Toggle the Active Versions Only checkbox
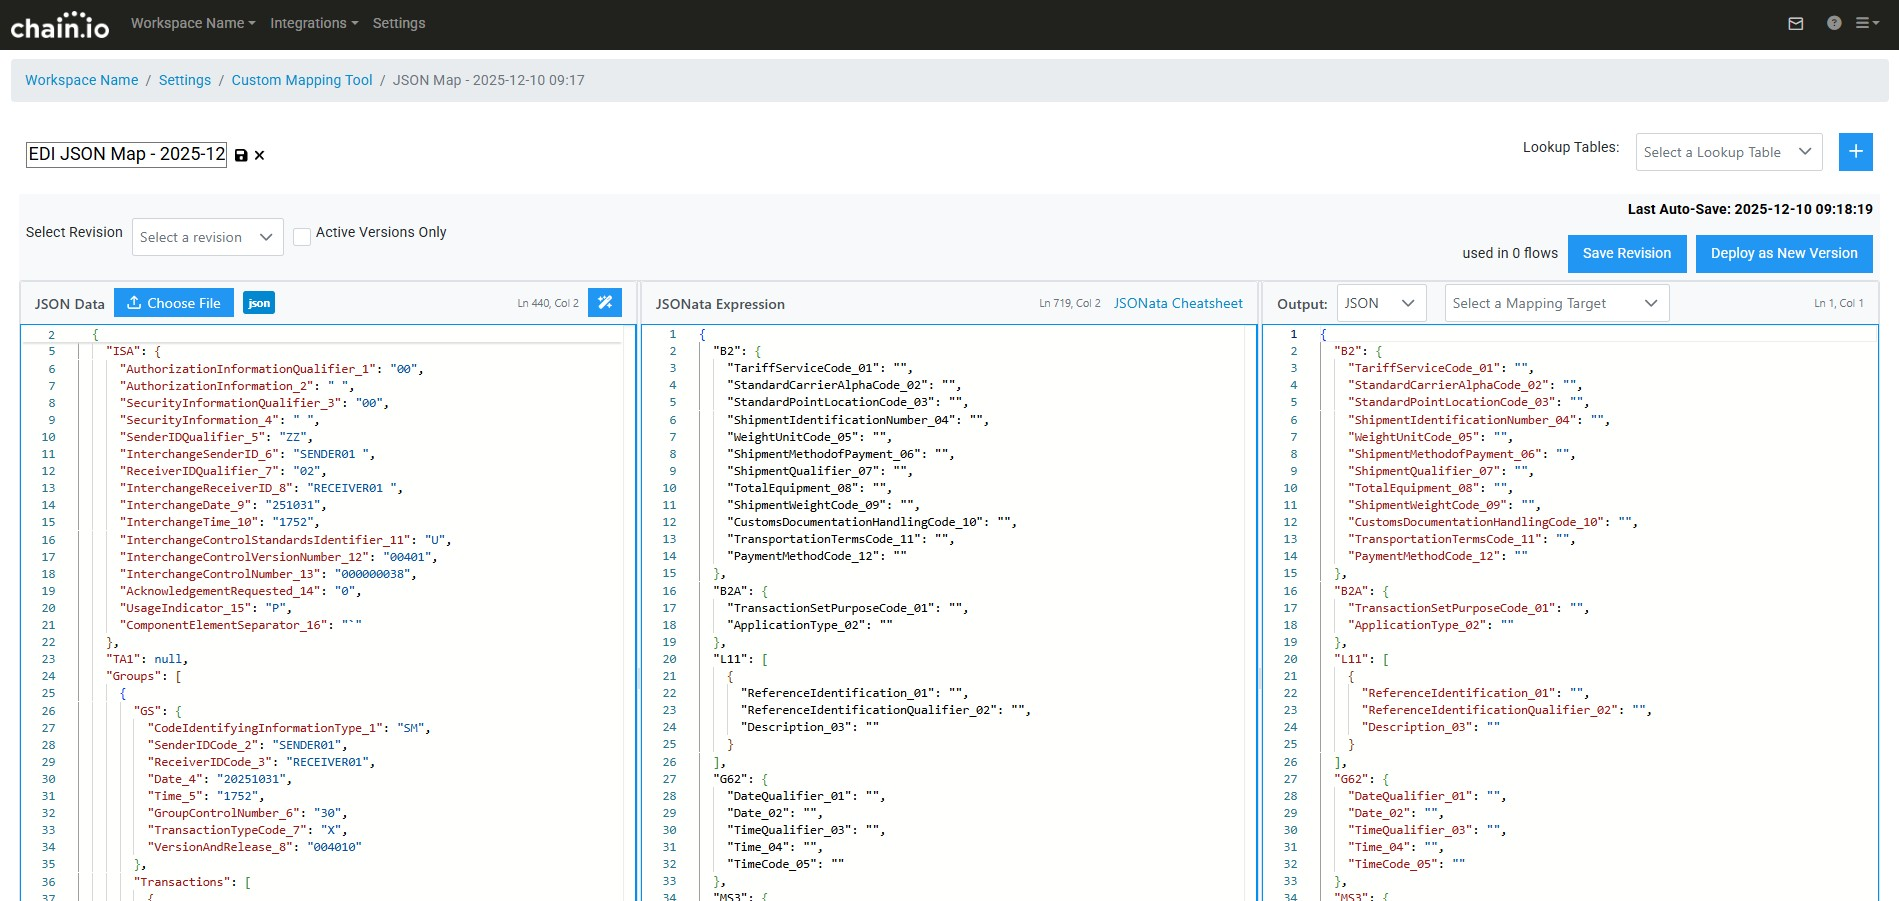This screenshot has height=901, width=1899. tap(302, 237)
